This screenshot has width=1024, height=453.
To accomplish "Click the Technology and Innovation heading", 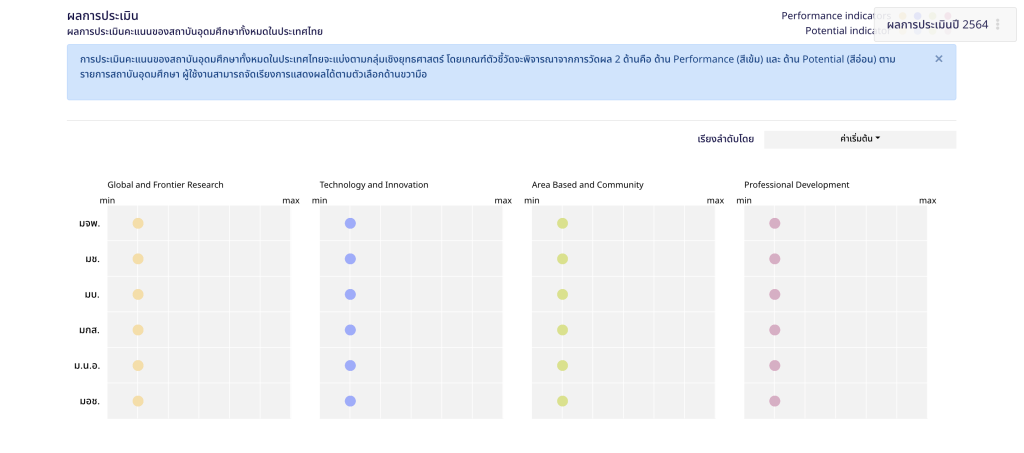I will (x=374, y=185).
